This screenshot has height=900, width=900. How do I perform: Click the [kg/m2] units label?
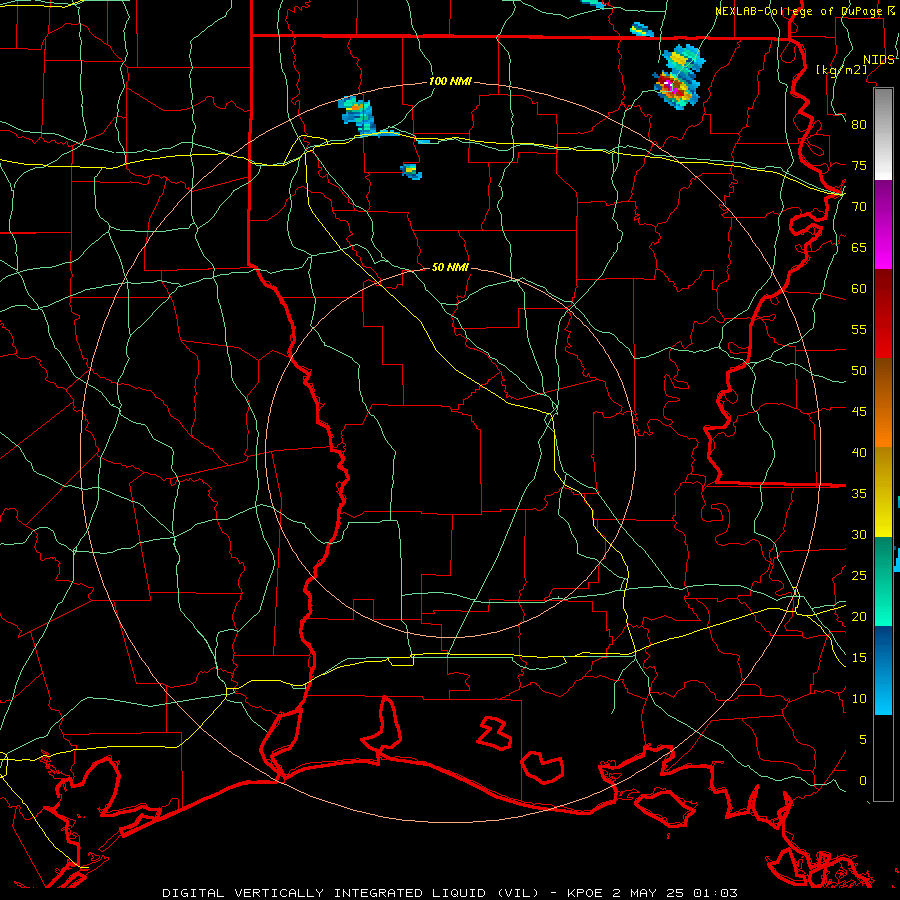click(841, 70)
